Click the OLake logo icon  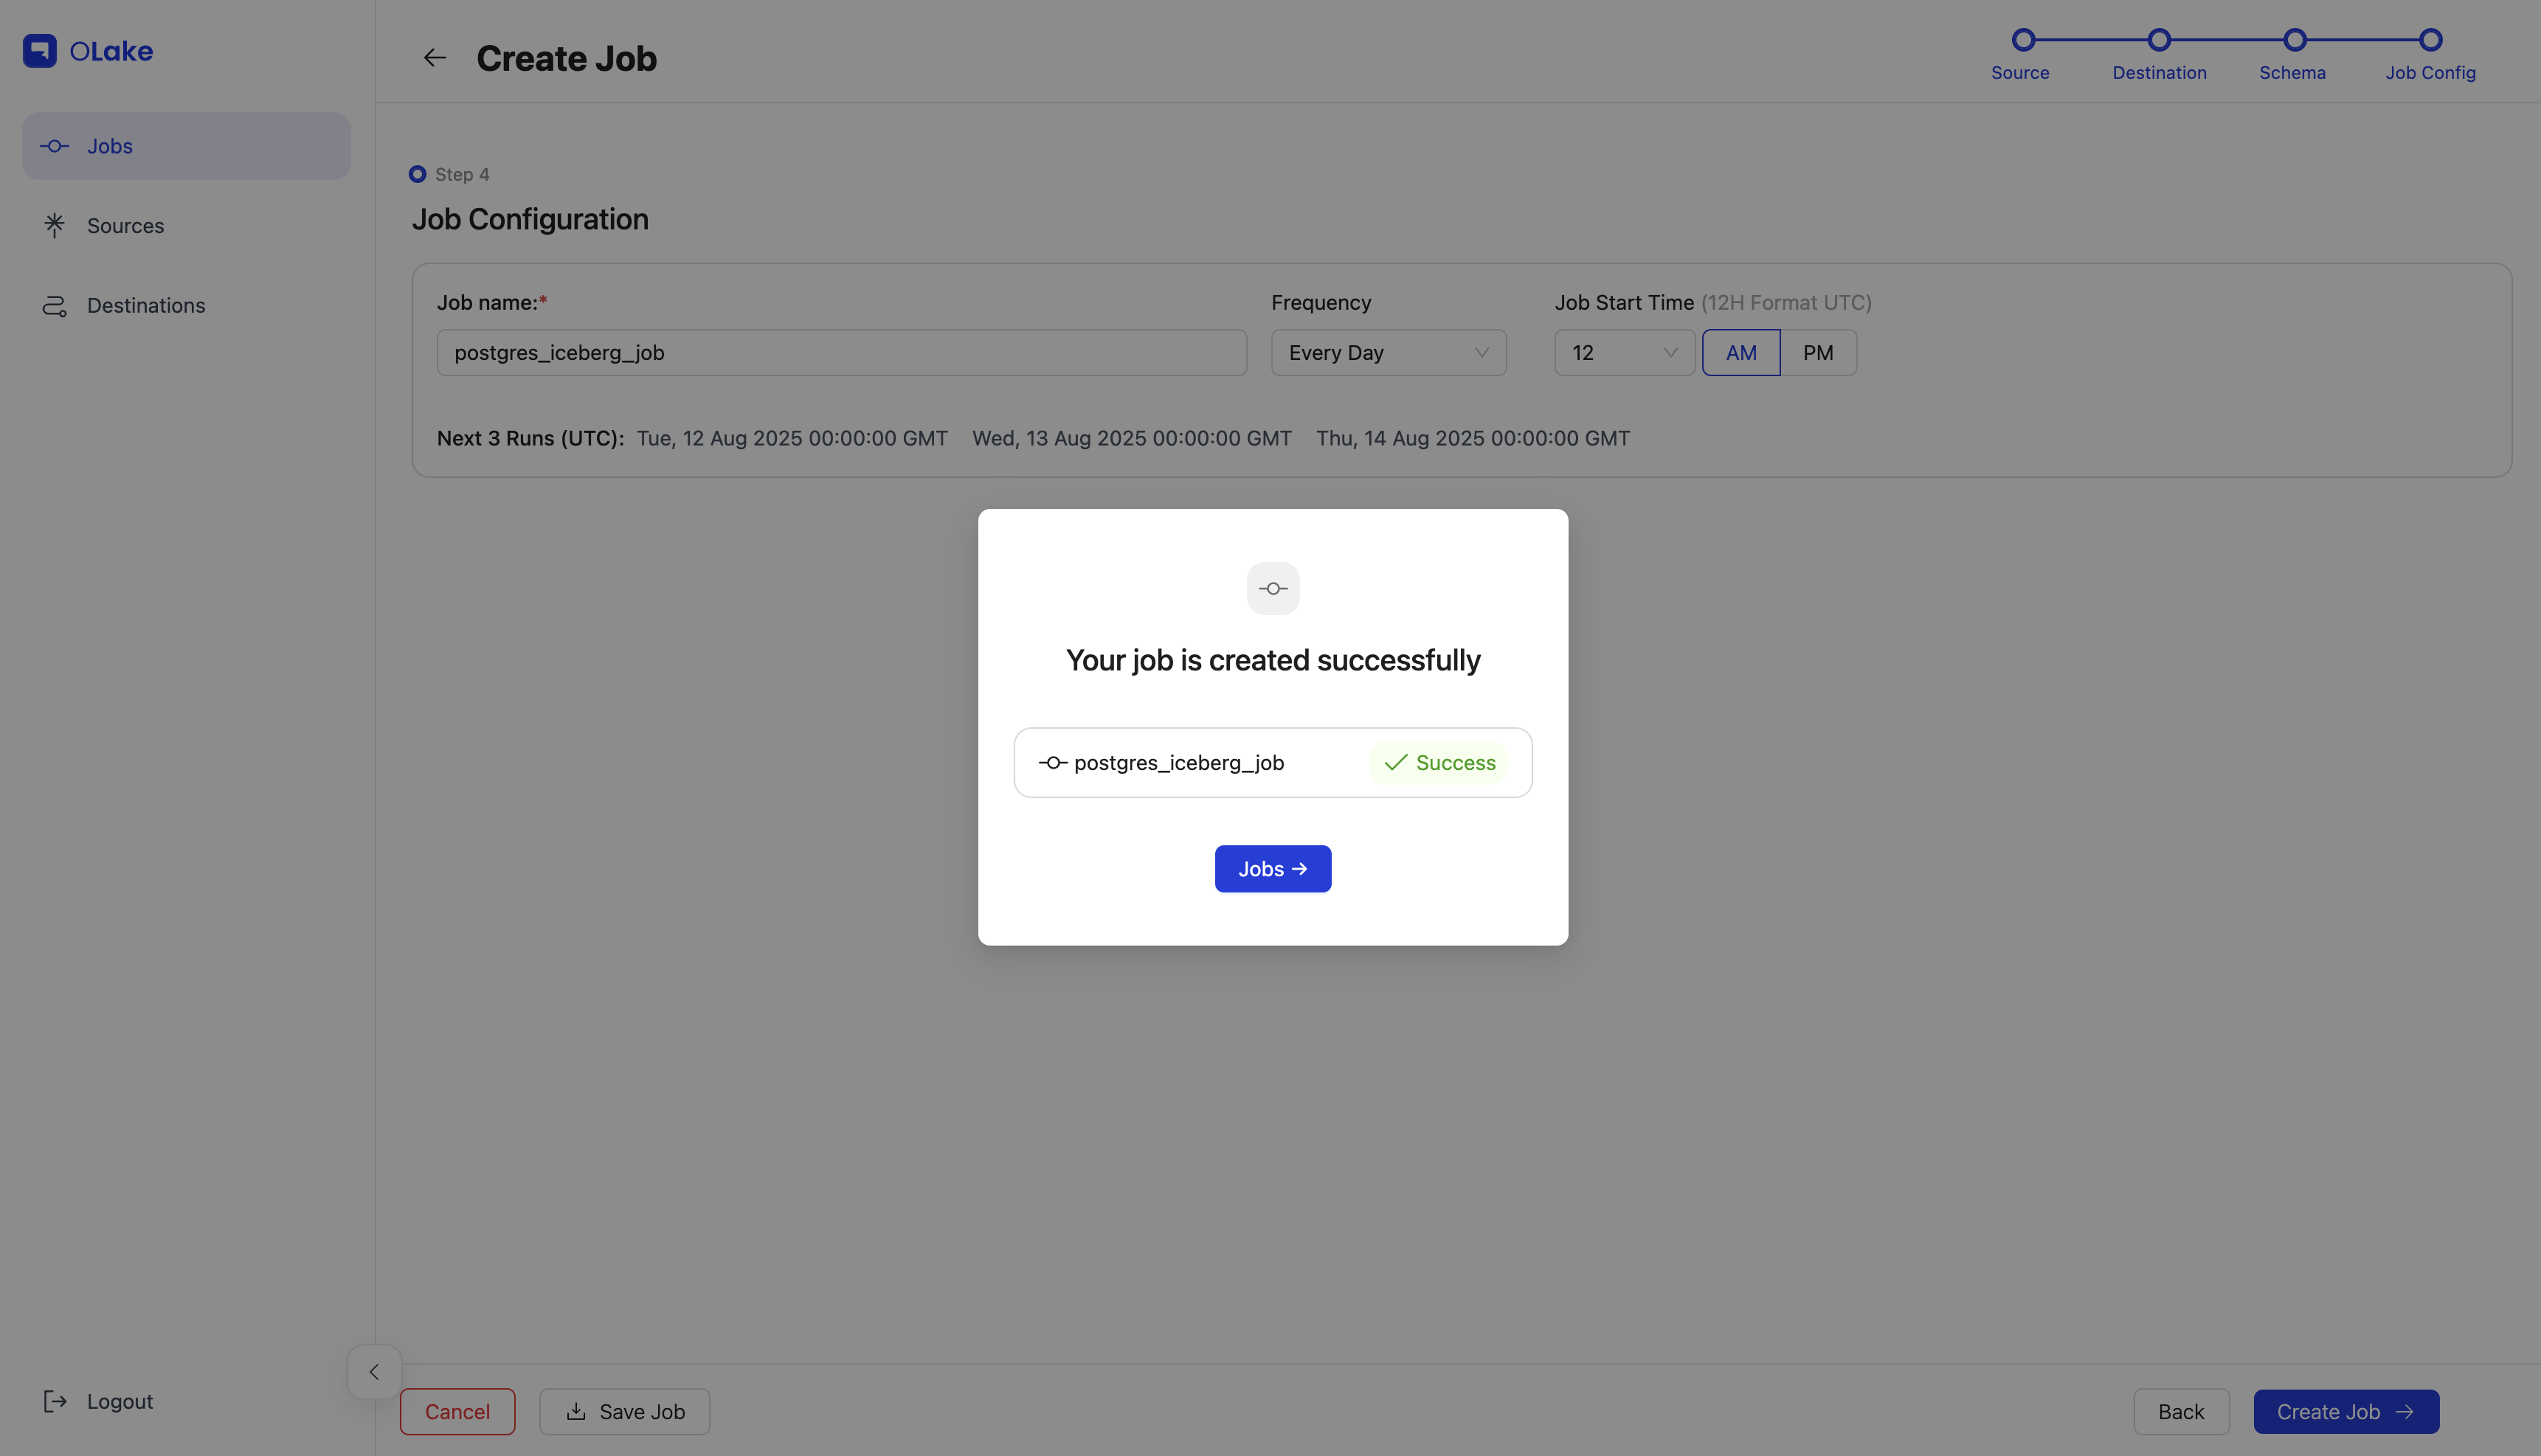[x=40, y=51]
